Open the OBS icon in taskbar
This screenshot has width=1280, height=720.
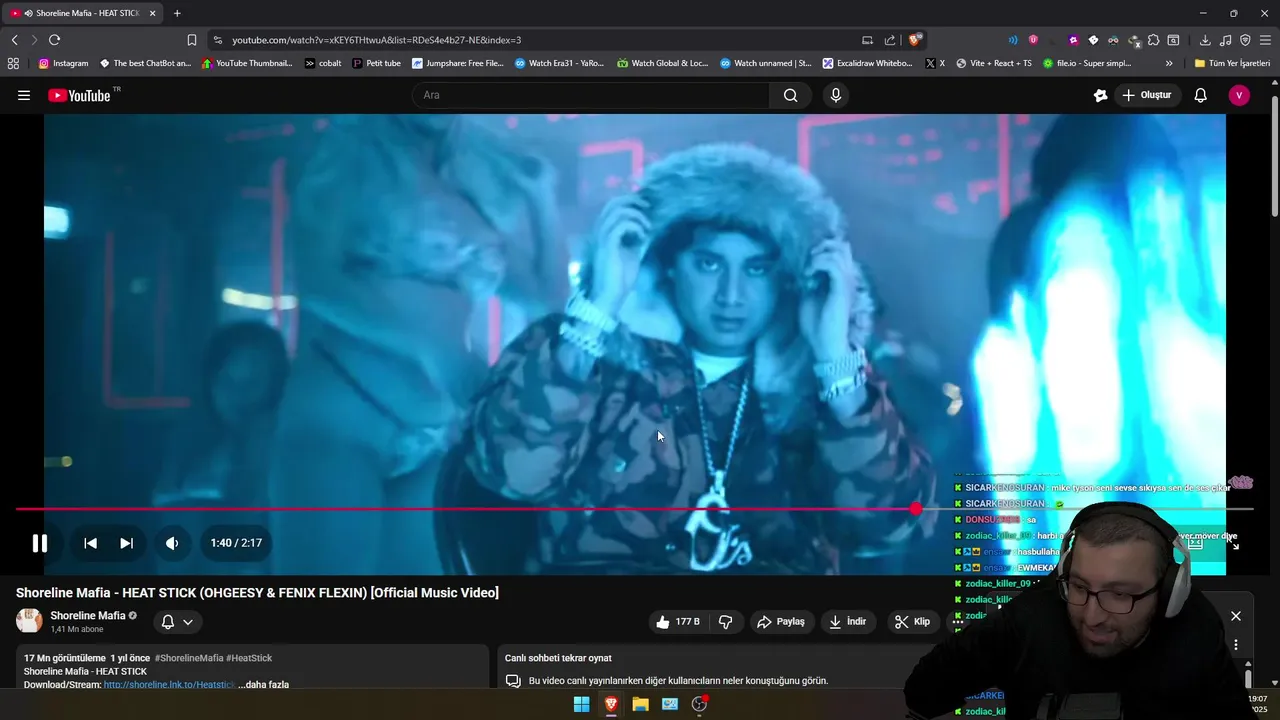point(699,704)
